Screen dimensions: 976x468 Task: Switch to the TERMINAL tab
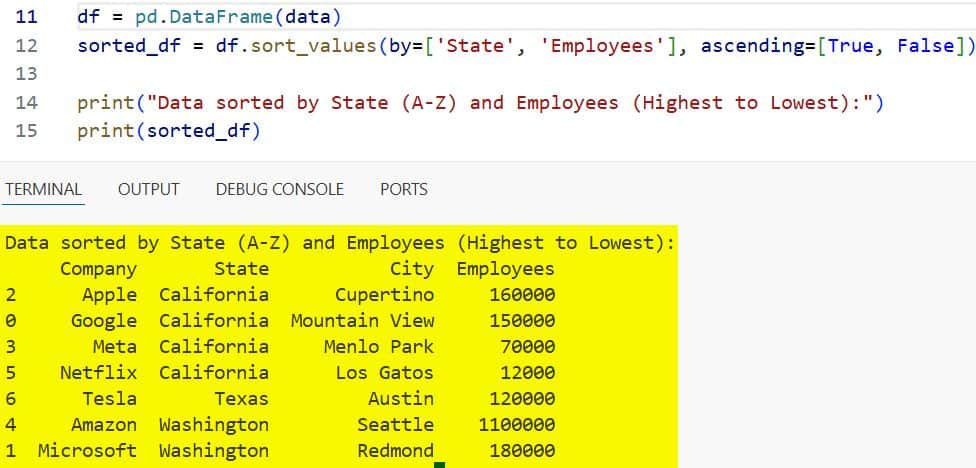pyautogui.click(x=44, y=189)
